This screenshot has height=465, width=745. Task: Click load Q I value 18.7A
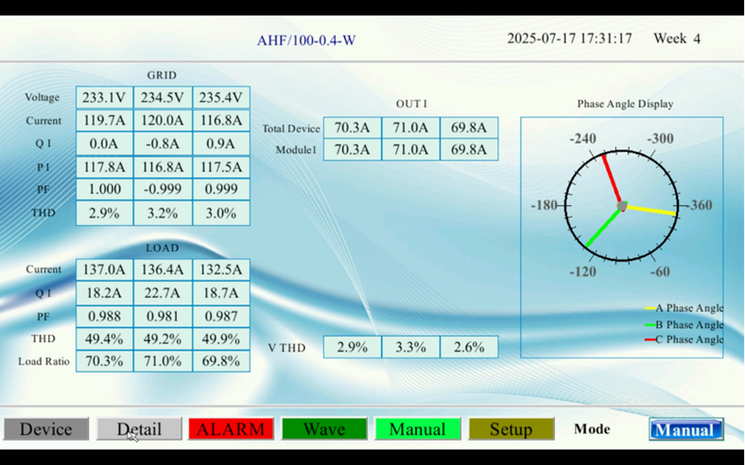coord(221,293)
